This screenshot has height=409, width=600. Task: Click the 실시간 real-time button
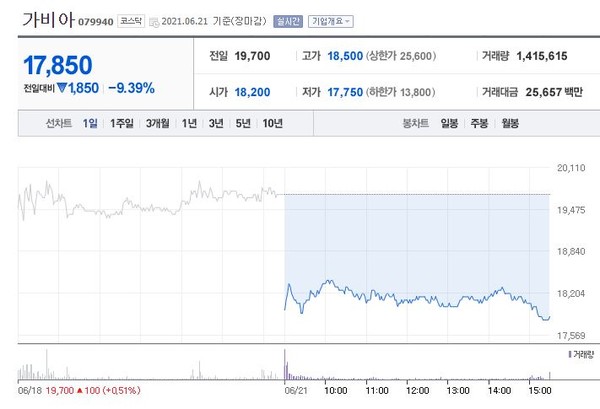[x=288, y=20]
